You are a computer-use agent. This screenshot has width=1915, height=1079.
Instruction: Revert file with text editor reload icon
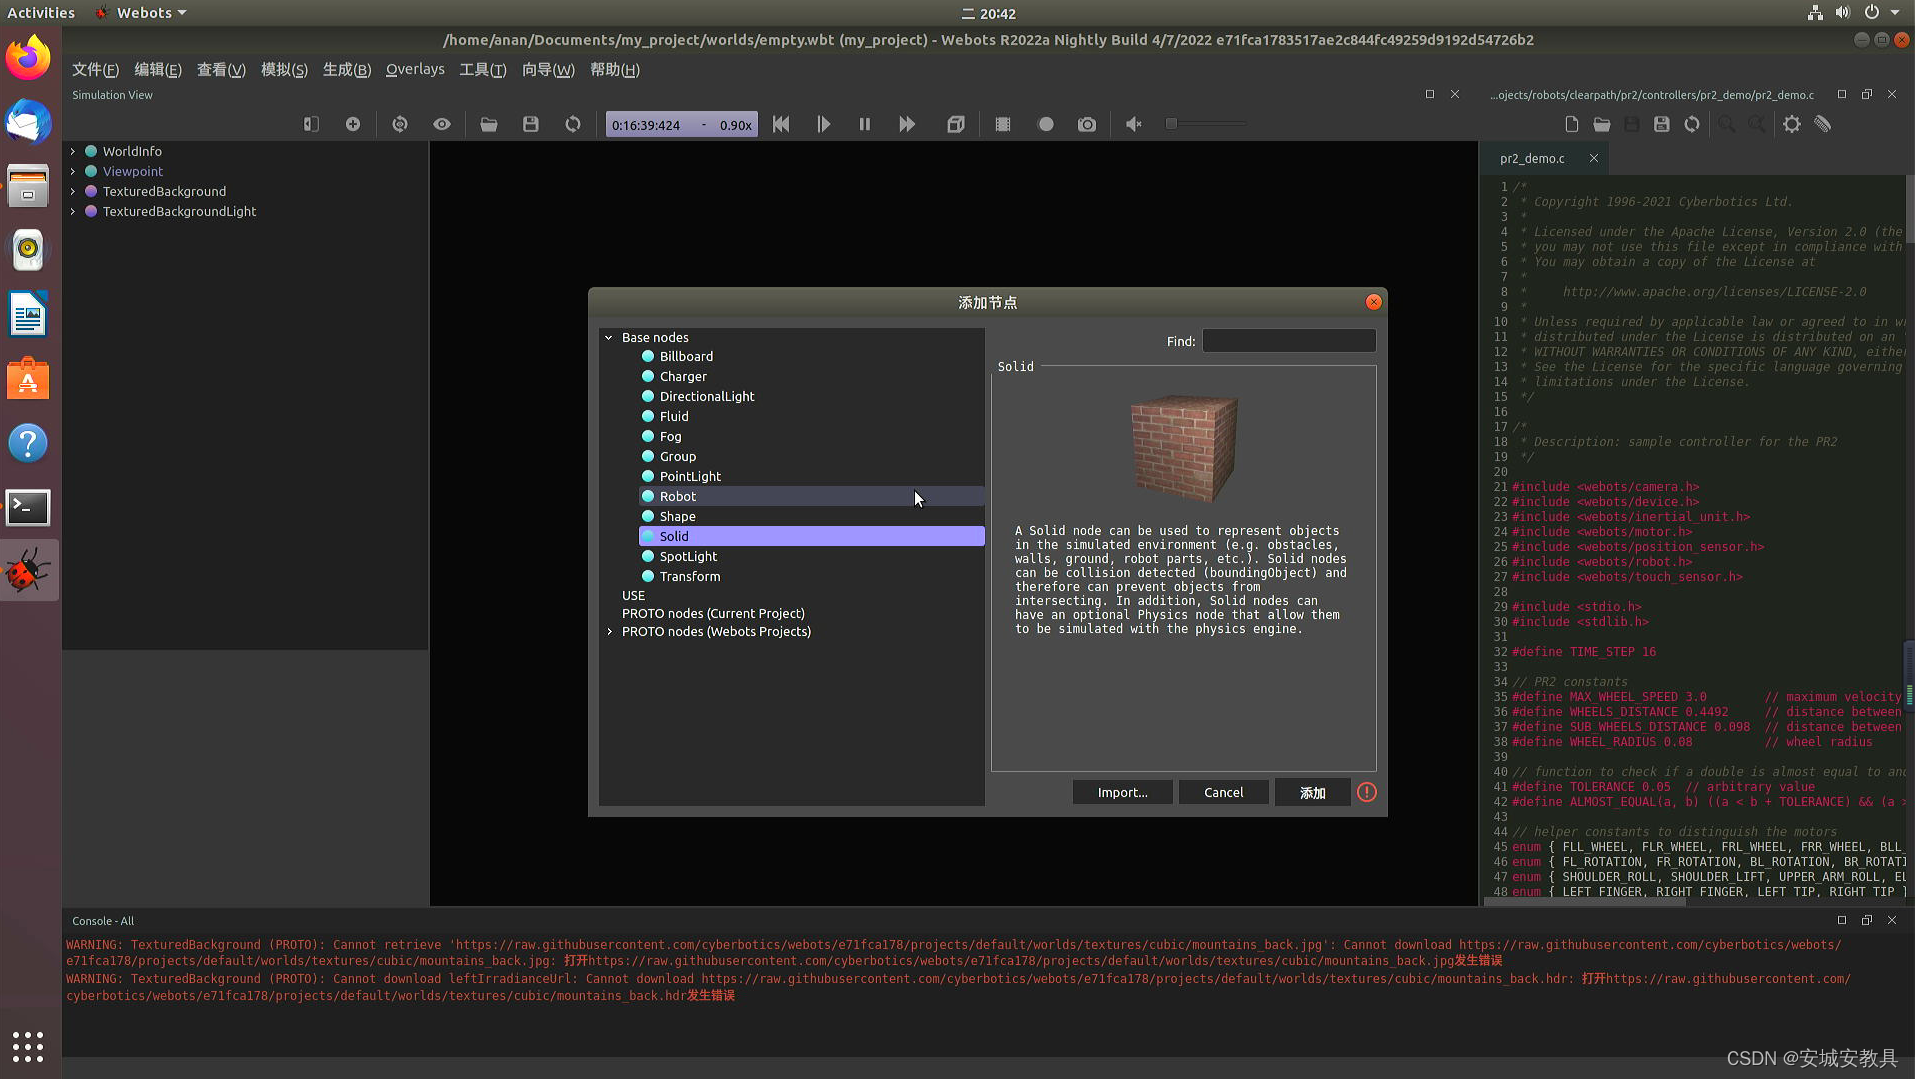point(1692,124)
